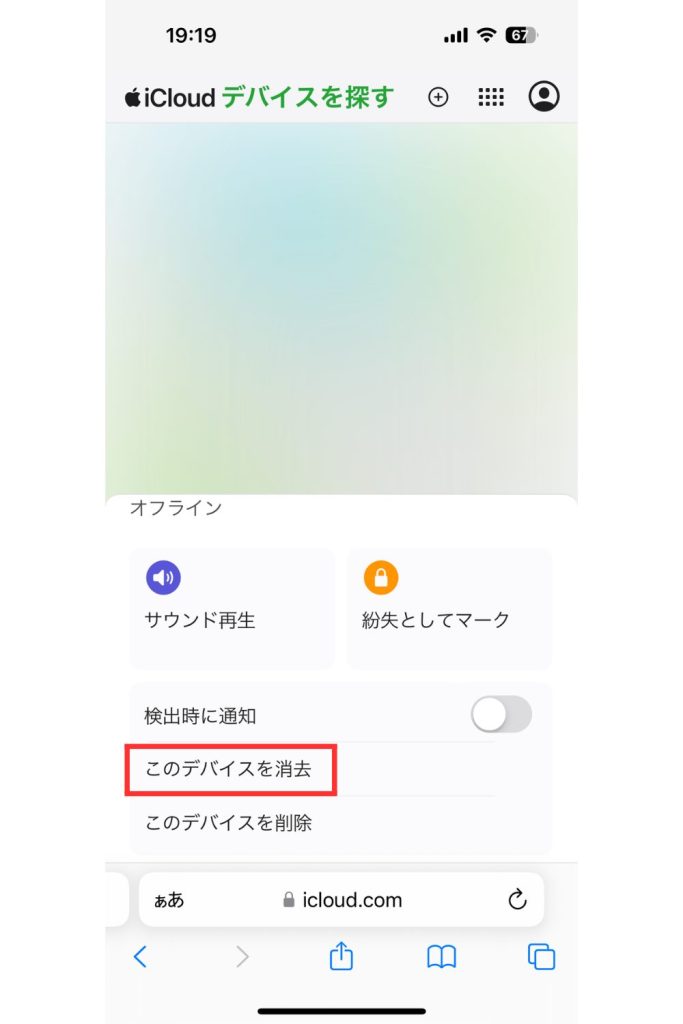Go back with Safari back arrow
Image resolution: width=683 pixels, height=1024 pixels.
[140, 957]
